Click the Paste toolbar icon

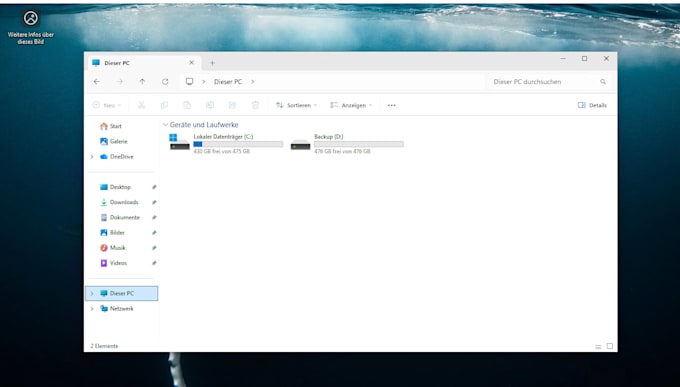(187, 105)
